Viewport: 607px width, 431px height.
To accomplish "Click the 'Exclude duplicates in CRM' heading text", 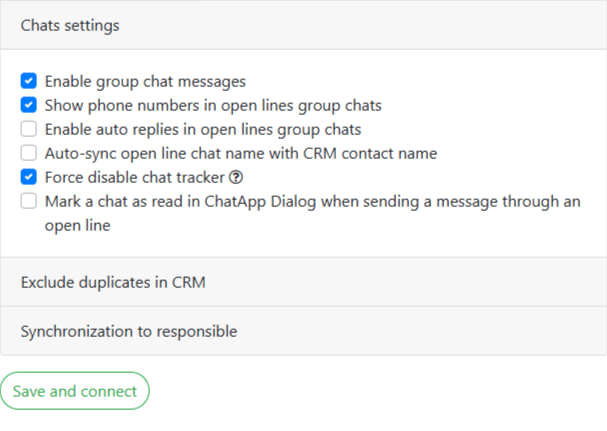I will (112, 282).
